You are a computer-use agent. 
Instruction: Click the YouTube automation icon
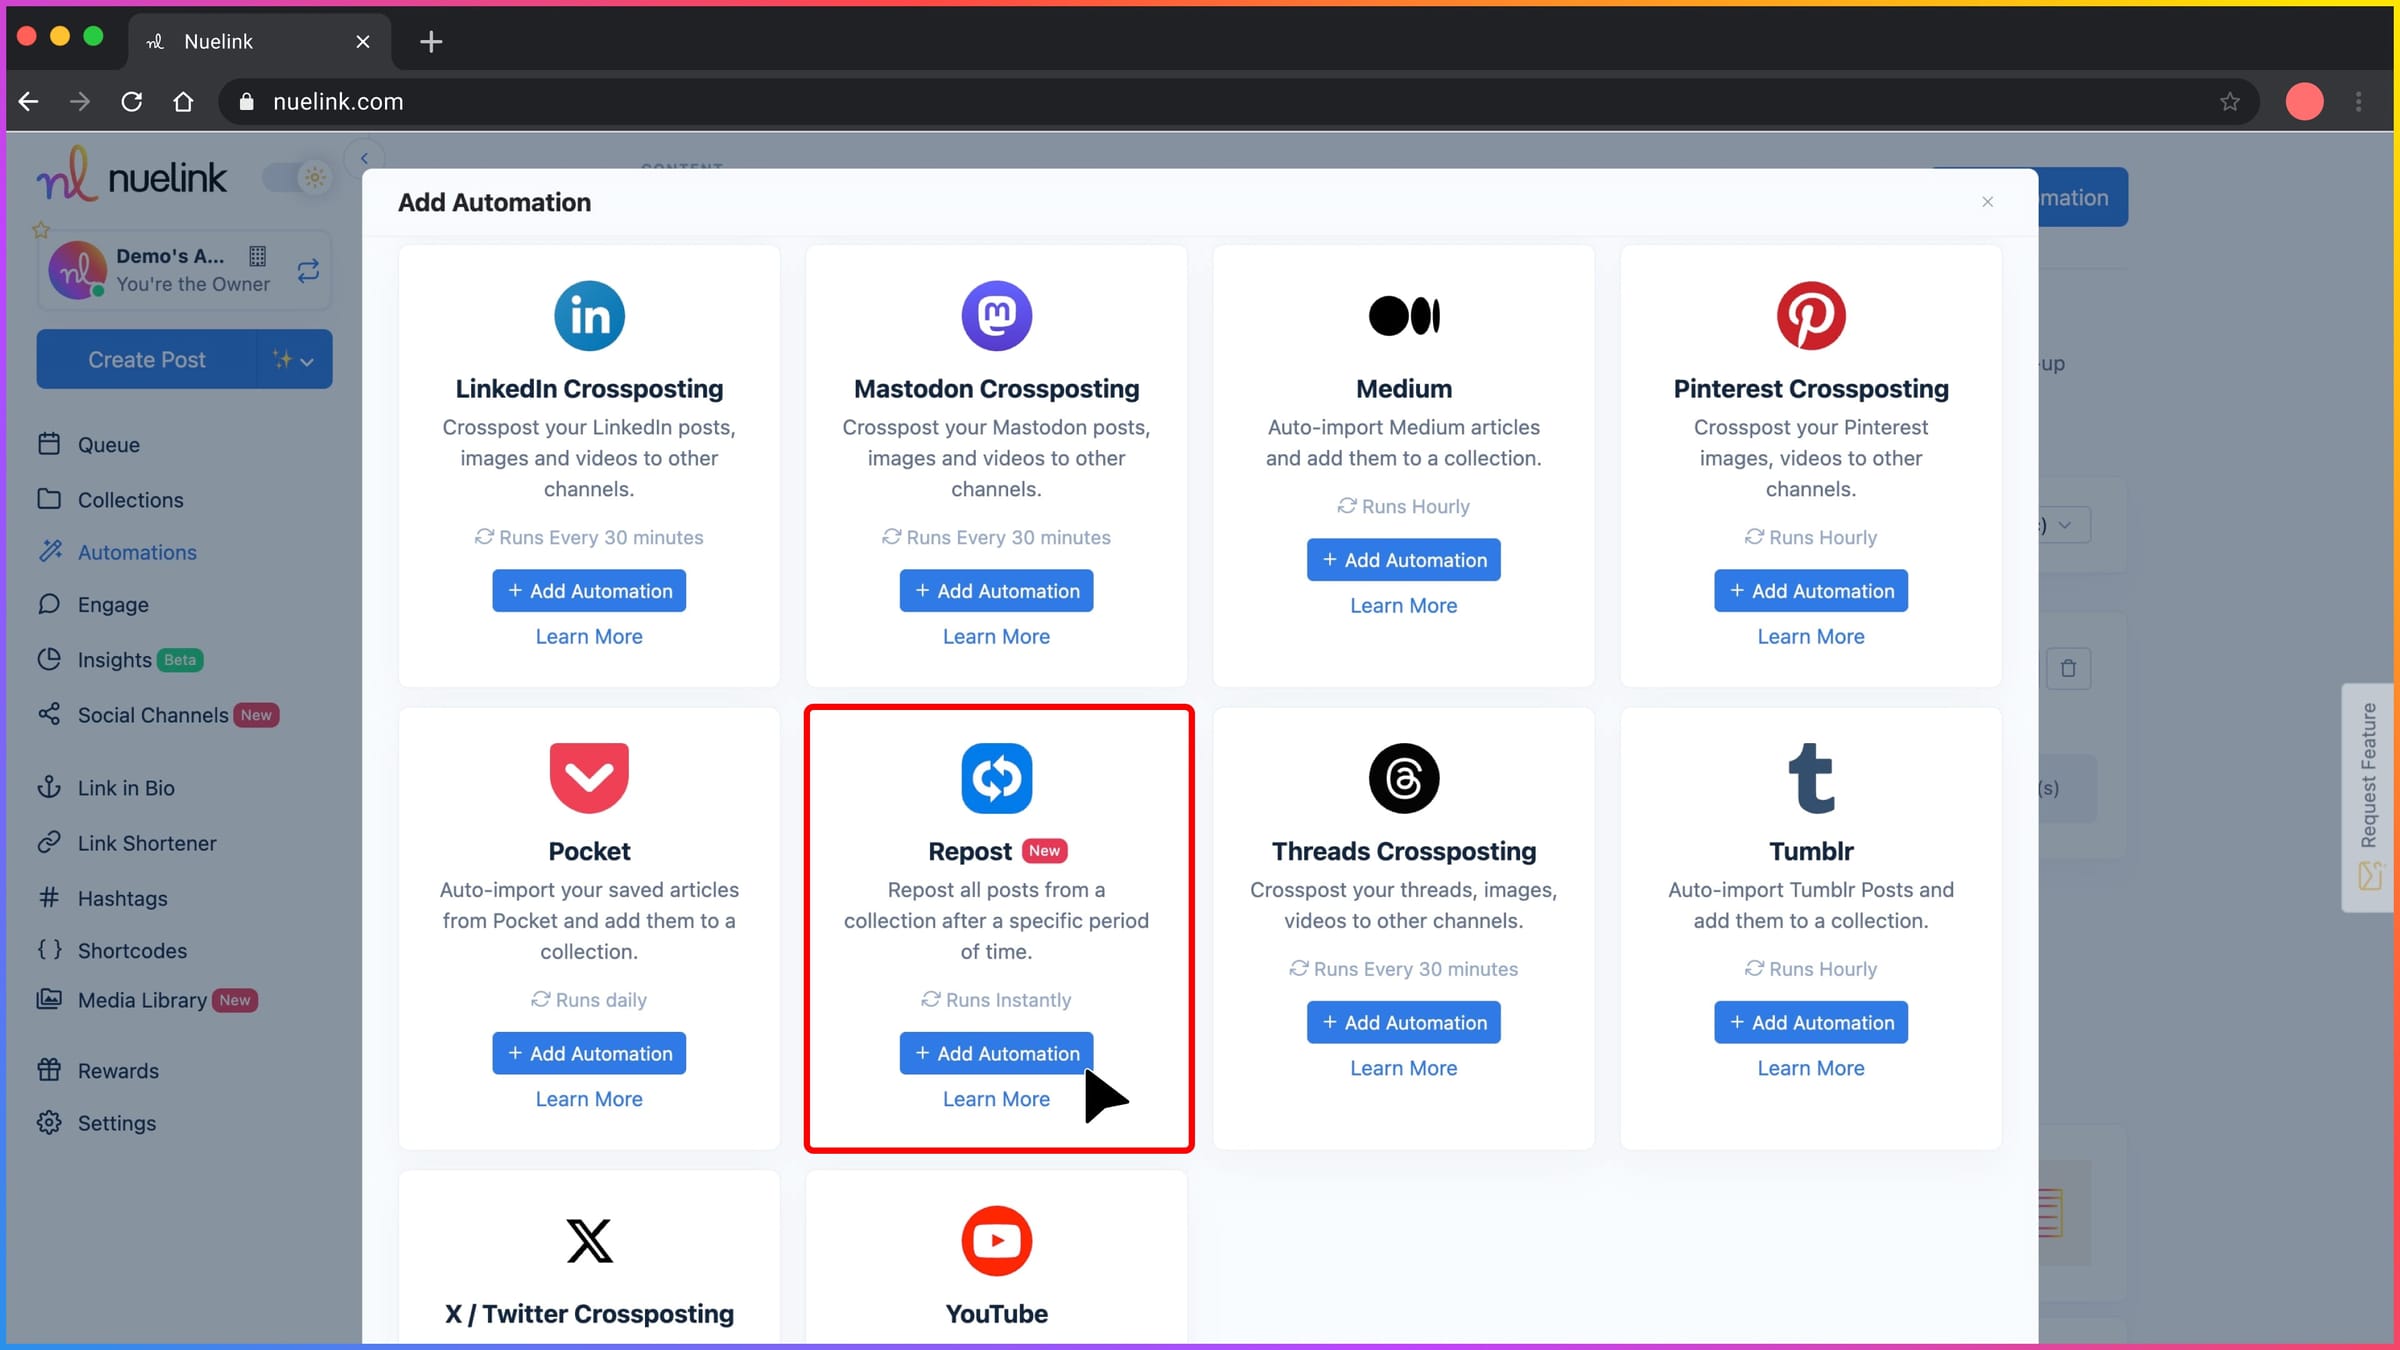click(996, 1240)
